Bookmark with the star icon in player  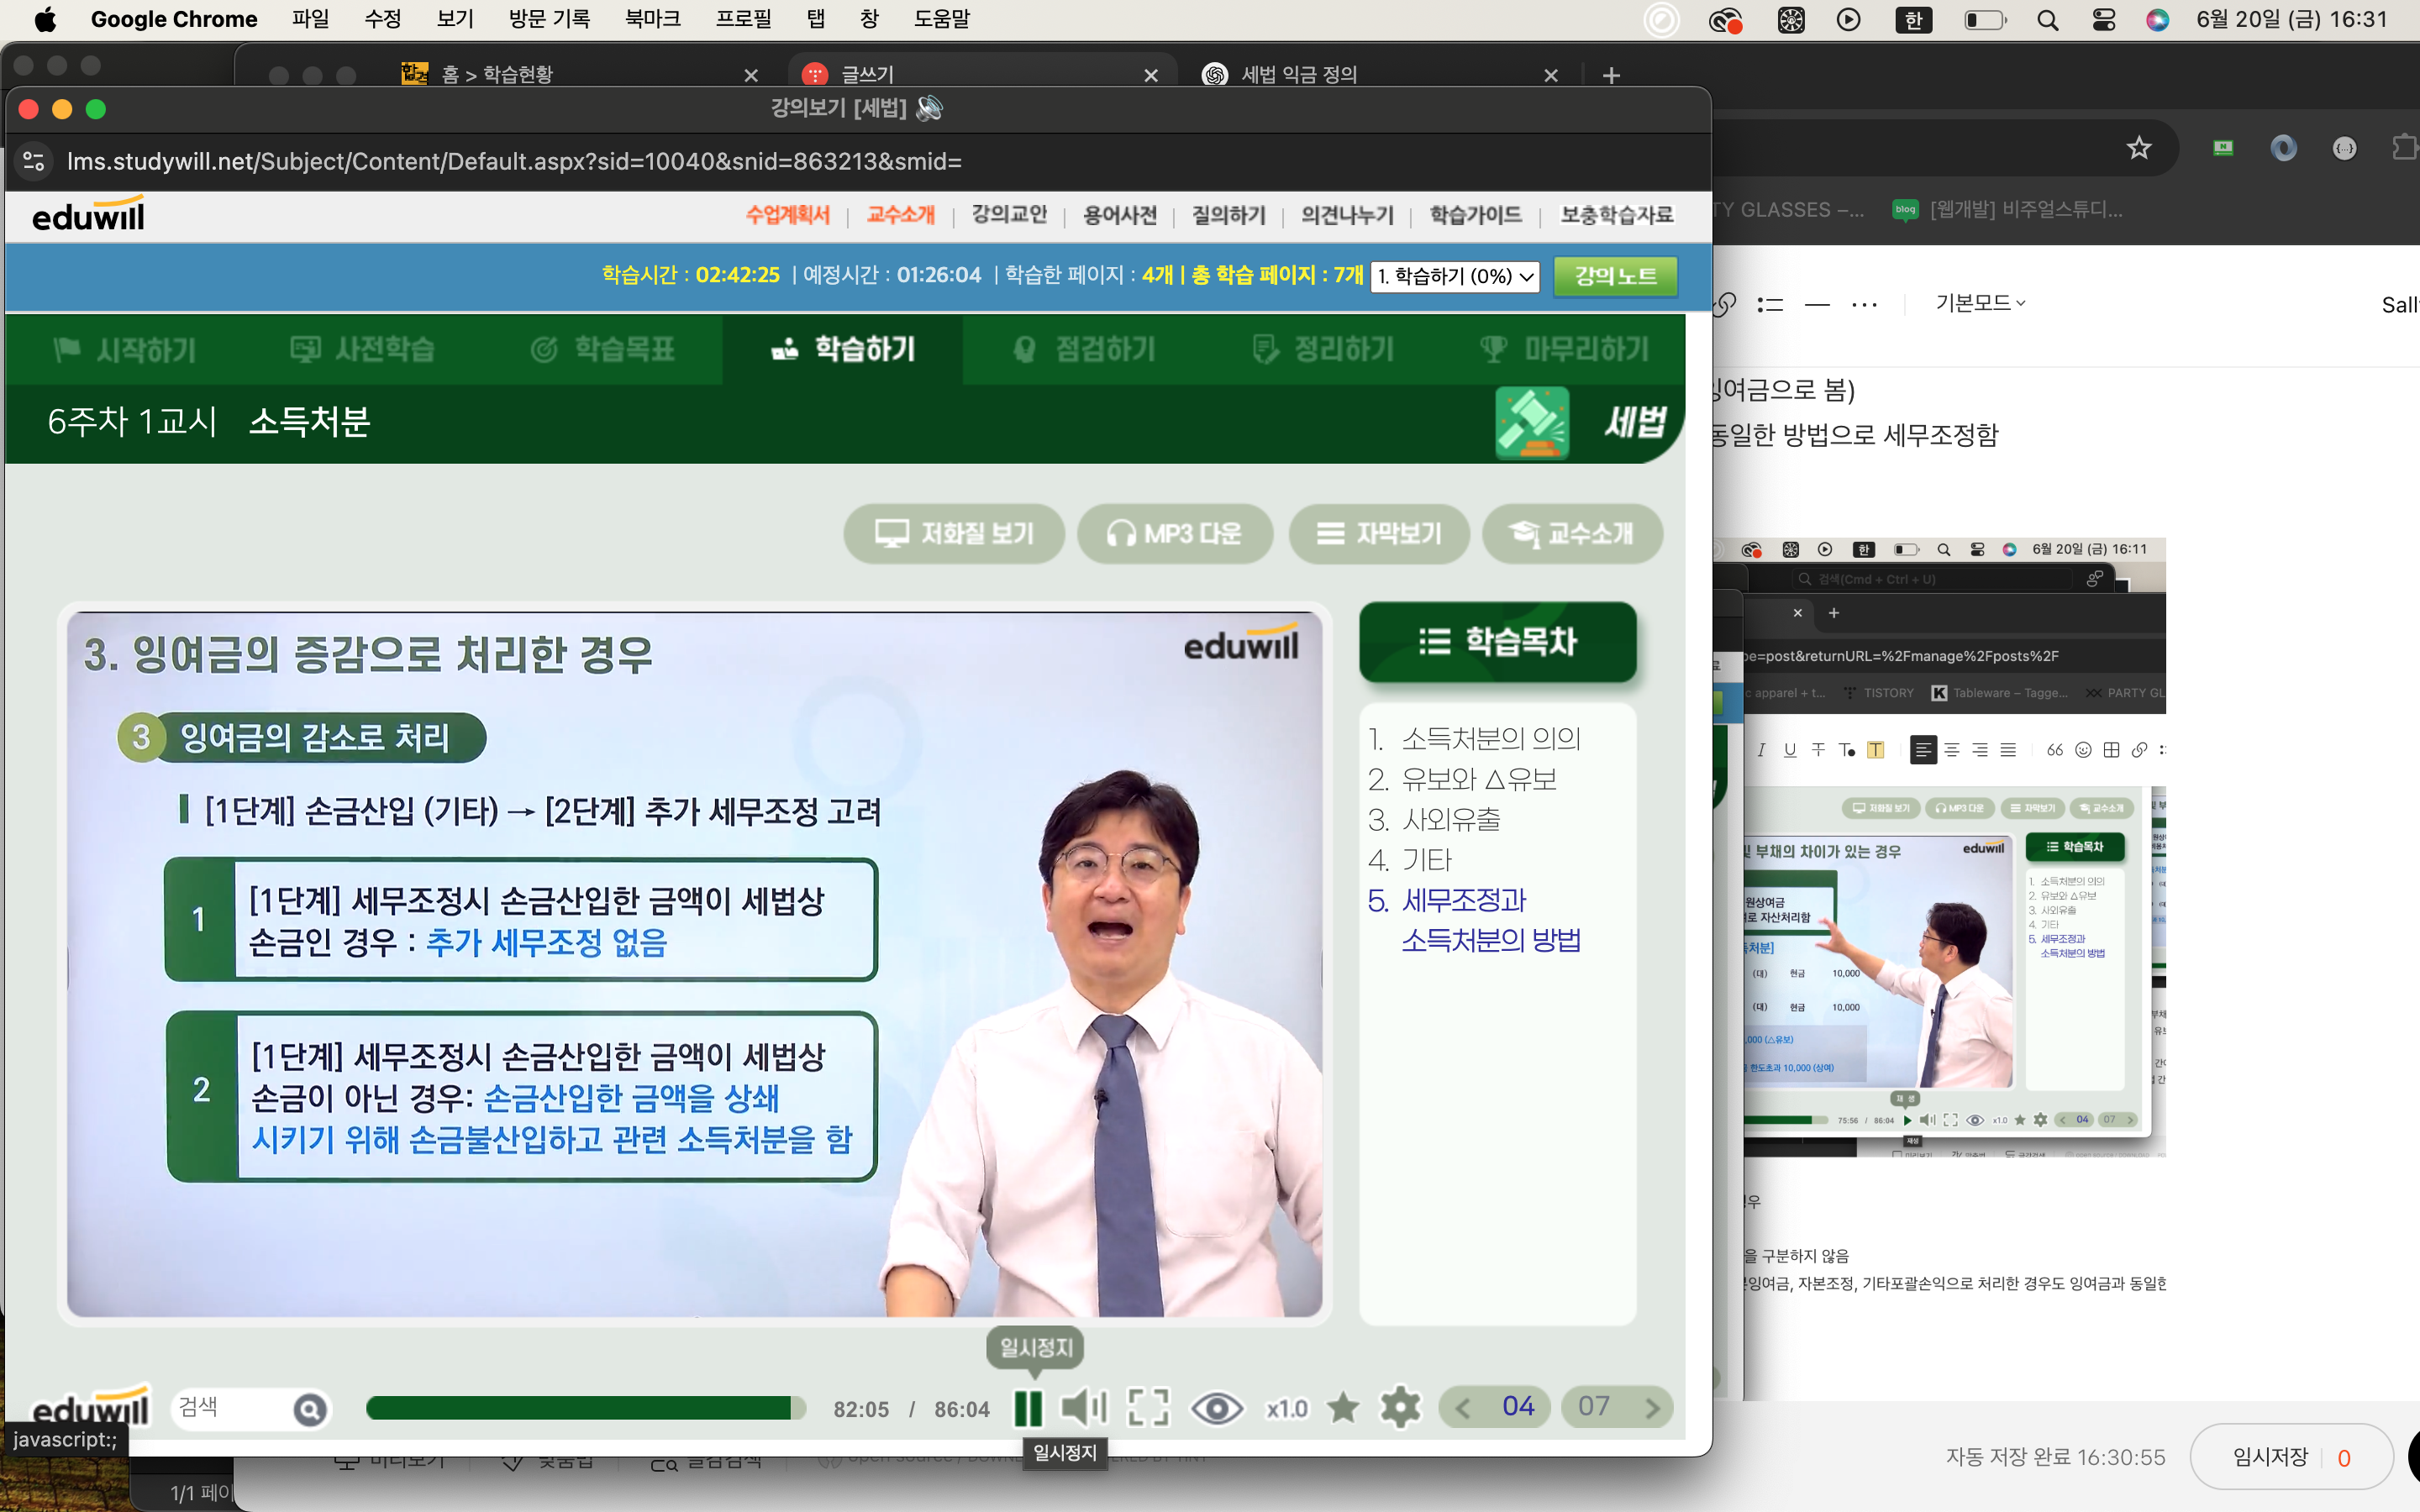click(x=1342, y=1408)
